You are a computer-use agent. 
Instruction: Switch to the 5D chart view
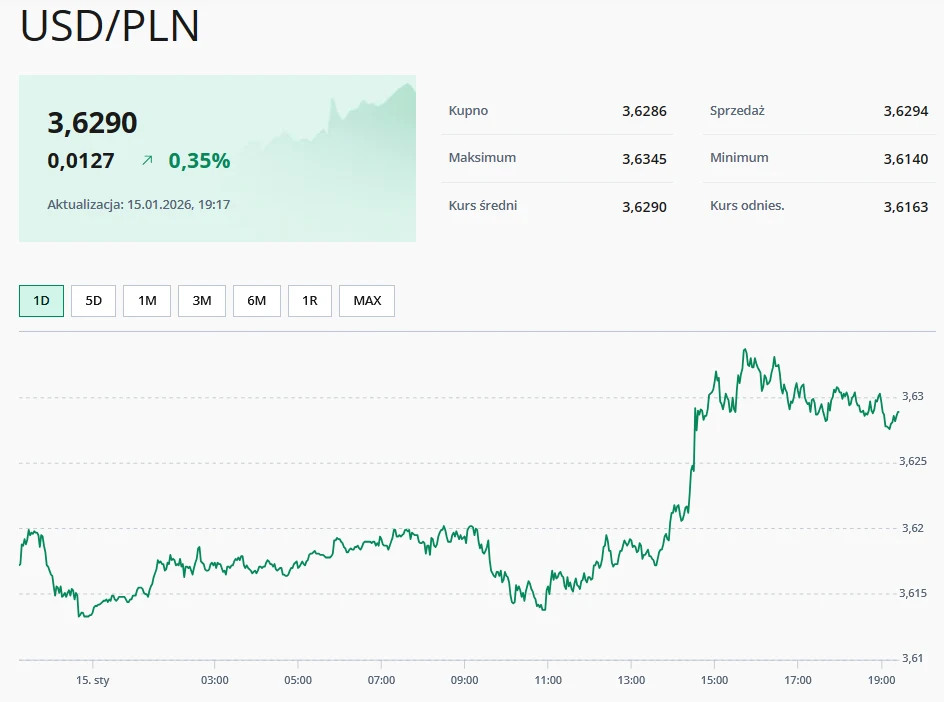click(93, 300)
